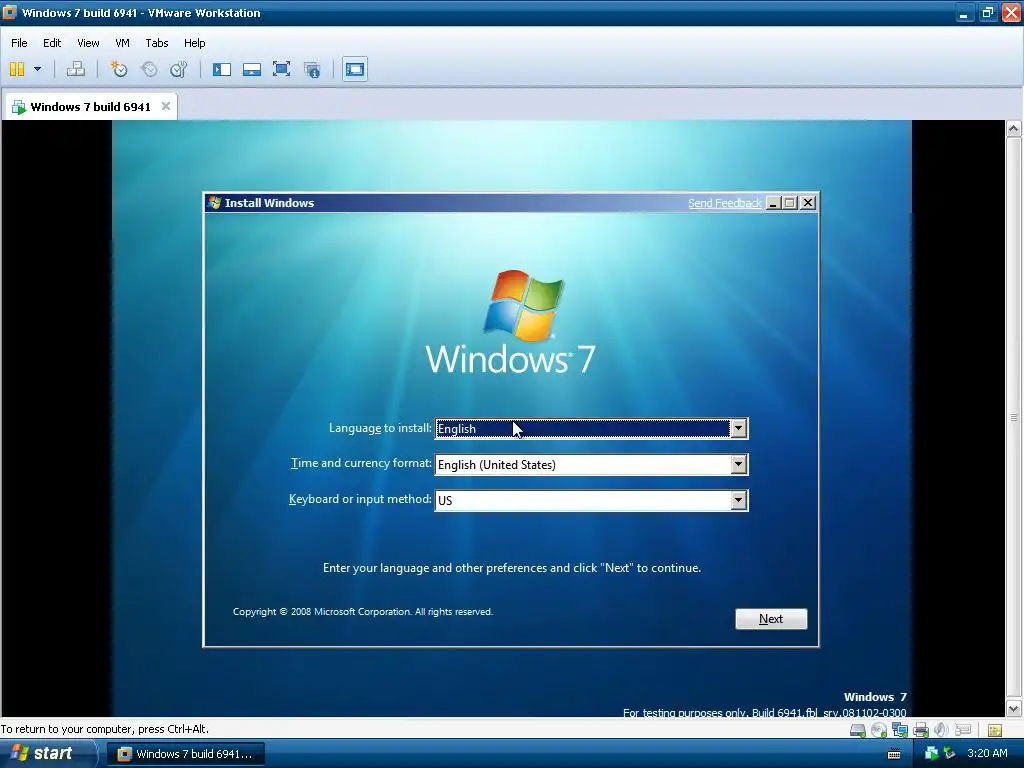
Task: Minimize the Install Windows dialog
Action: click(x=773, y=203)
